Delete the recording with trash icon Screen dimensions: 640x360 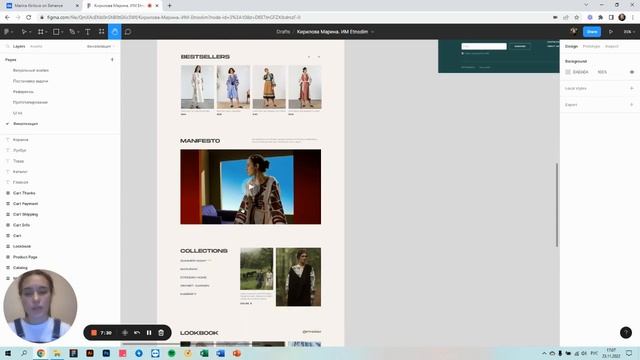[x=161, y=333]
